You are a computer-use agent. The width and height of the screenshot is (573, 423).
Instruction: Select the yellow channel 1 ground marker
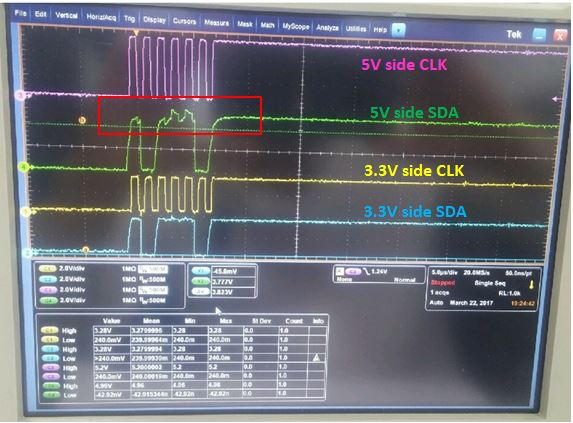click(26, 211)
